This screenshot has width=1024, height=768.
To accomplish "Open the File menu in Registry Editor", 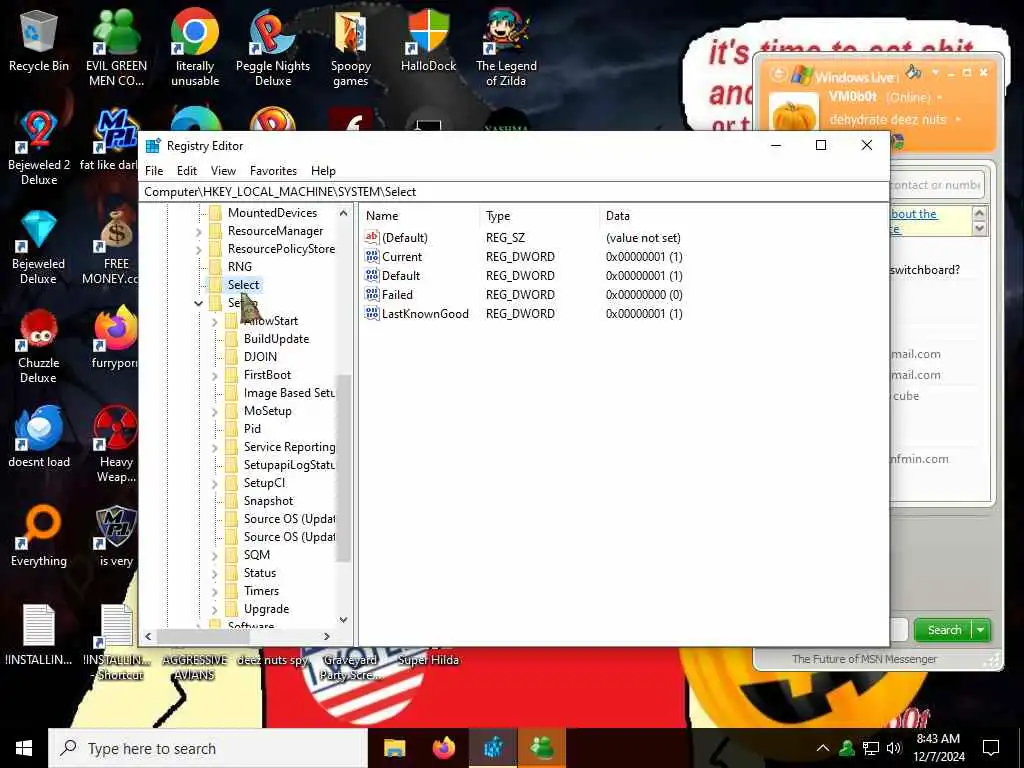I will coord(154,170).
